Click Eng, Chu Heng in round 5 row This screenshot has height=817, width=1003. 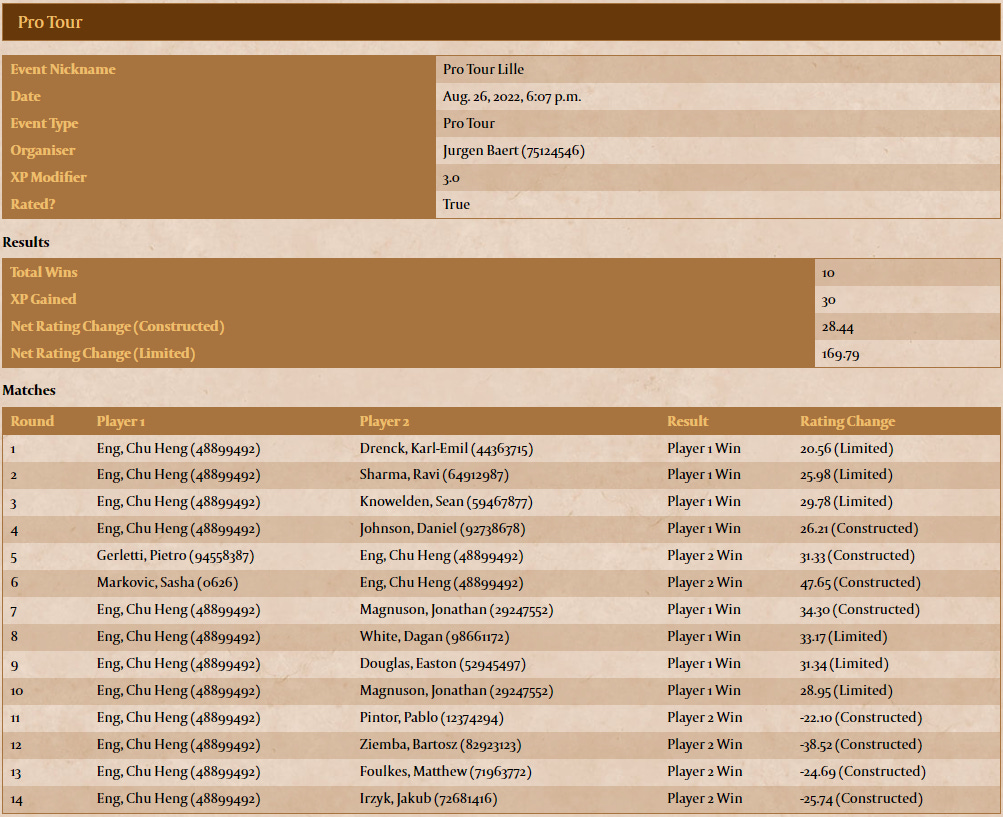441,555
